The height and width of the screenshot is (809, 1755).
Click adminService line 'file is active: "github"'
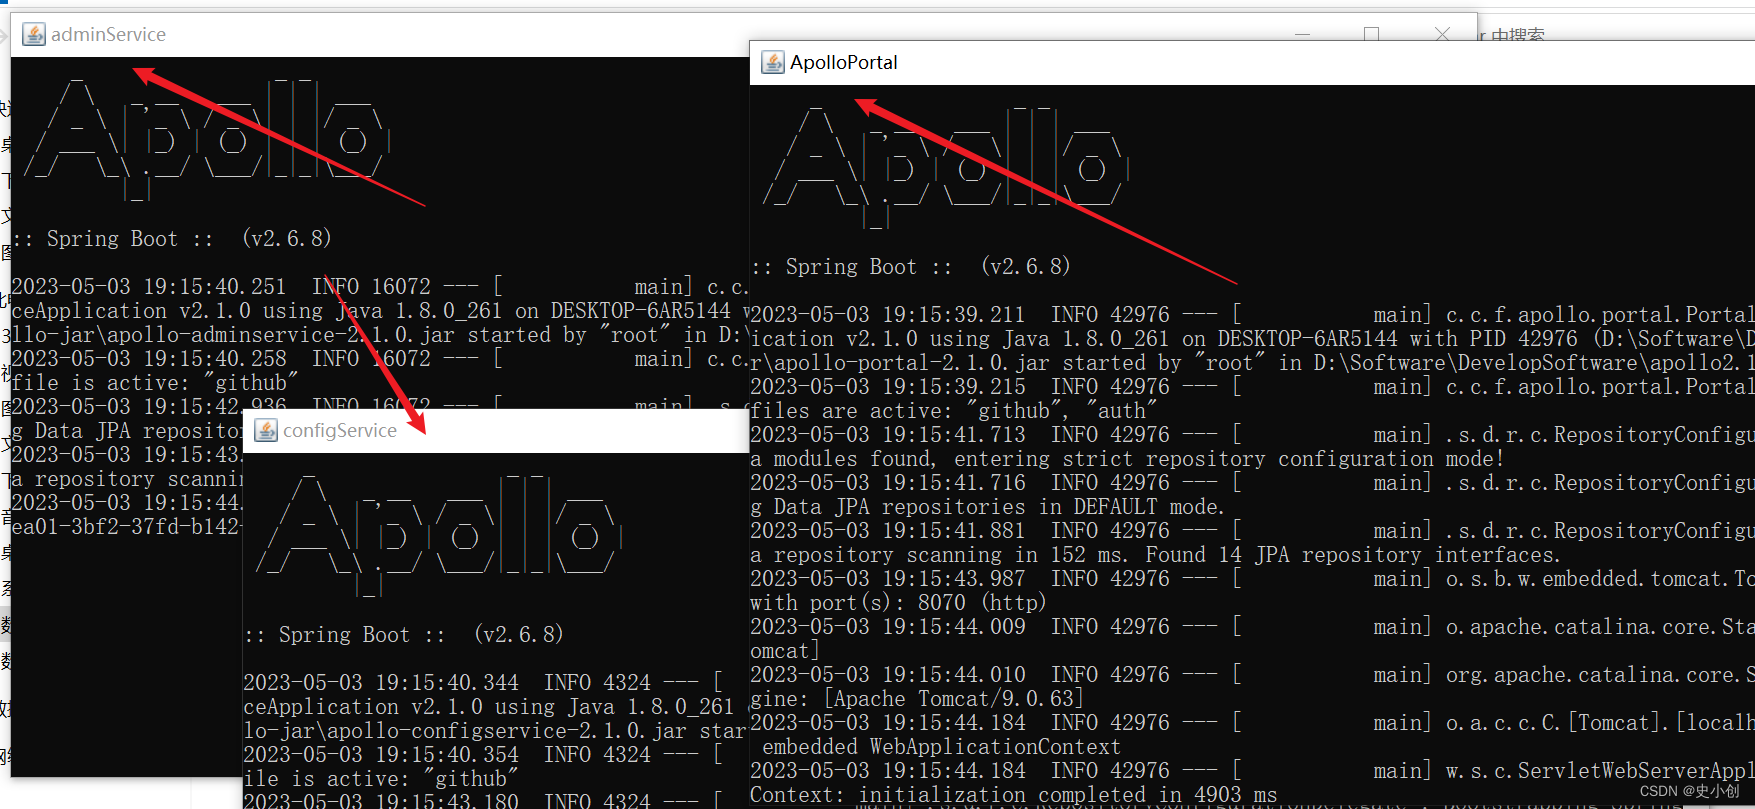point(155,383)
